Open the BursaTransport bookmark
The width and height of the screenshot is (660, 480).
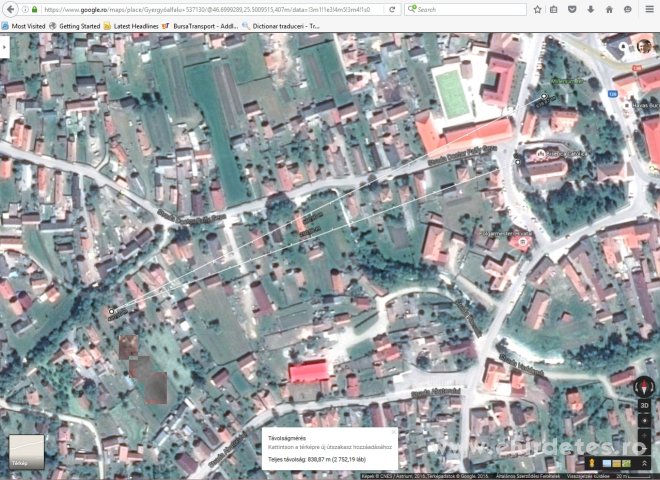200,26
